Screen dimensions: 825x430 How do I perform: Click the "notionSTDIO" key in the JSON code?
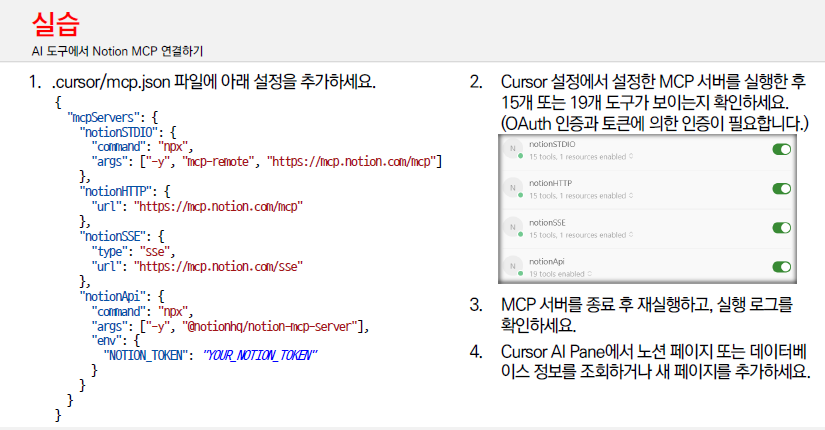118,132
